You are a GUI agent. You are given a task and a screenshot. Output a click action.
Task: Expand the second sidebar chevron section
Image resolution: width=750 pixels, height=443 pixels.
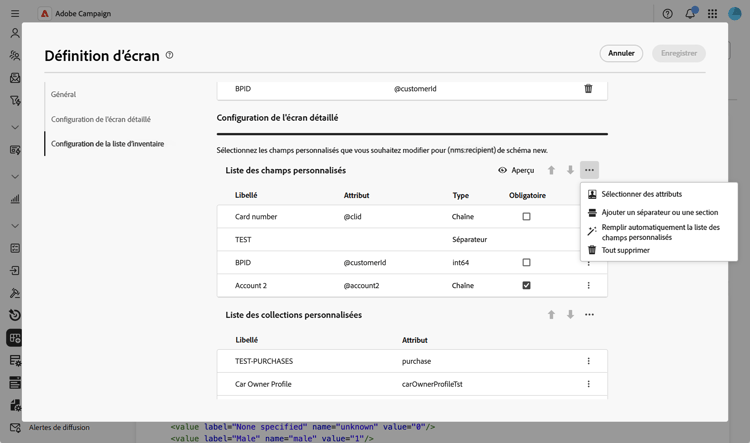point(15,177)
